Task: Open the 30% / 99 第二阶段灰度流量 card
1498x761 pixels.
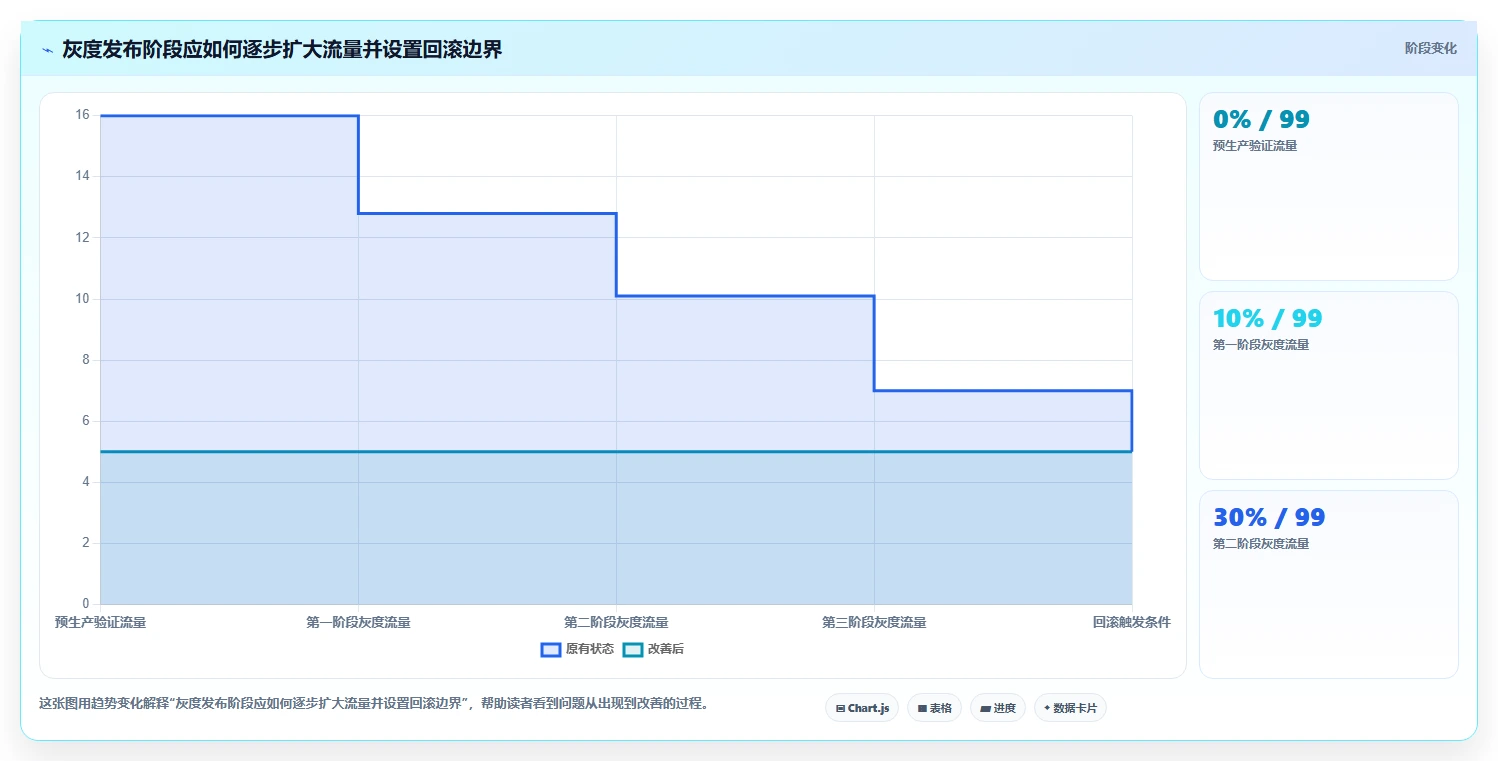Action: [1329, 584]
